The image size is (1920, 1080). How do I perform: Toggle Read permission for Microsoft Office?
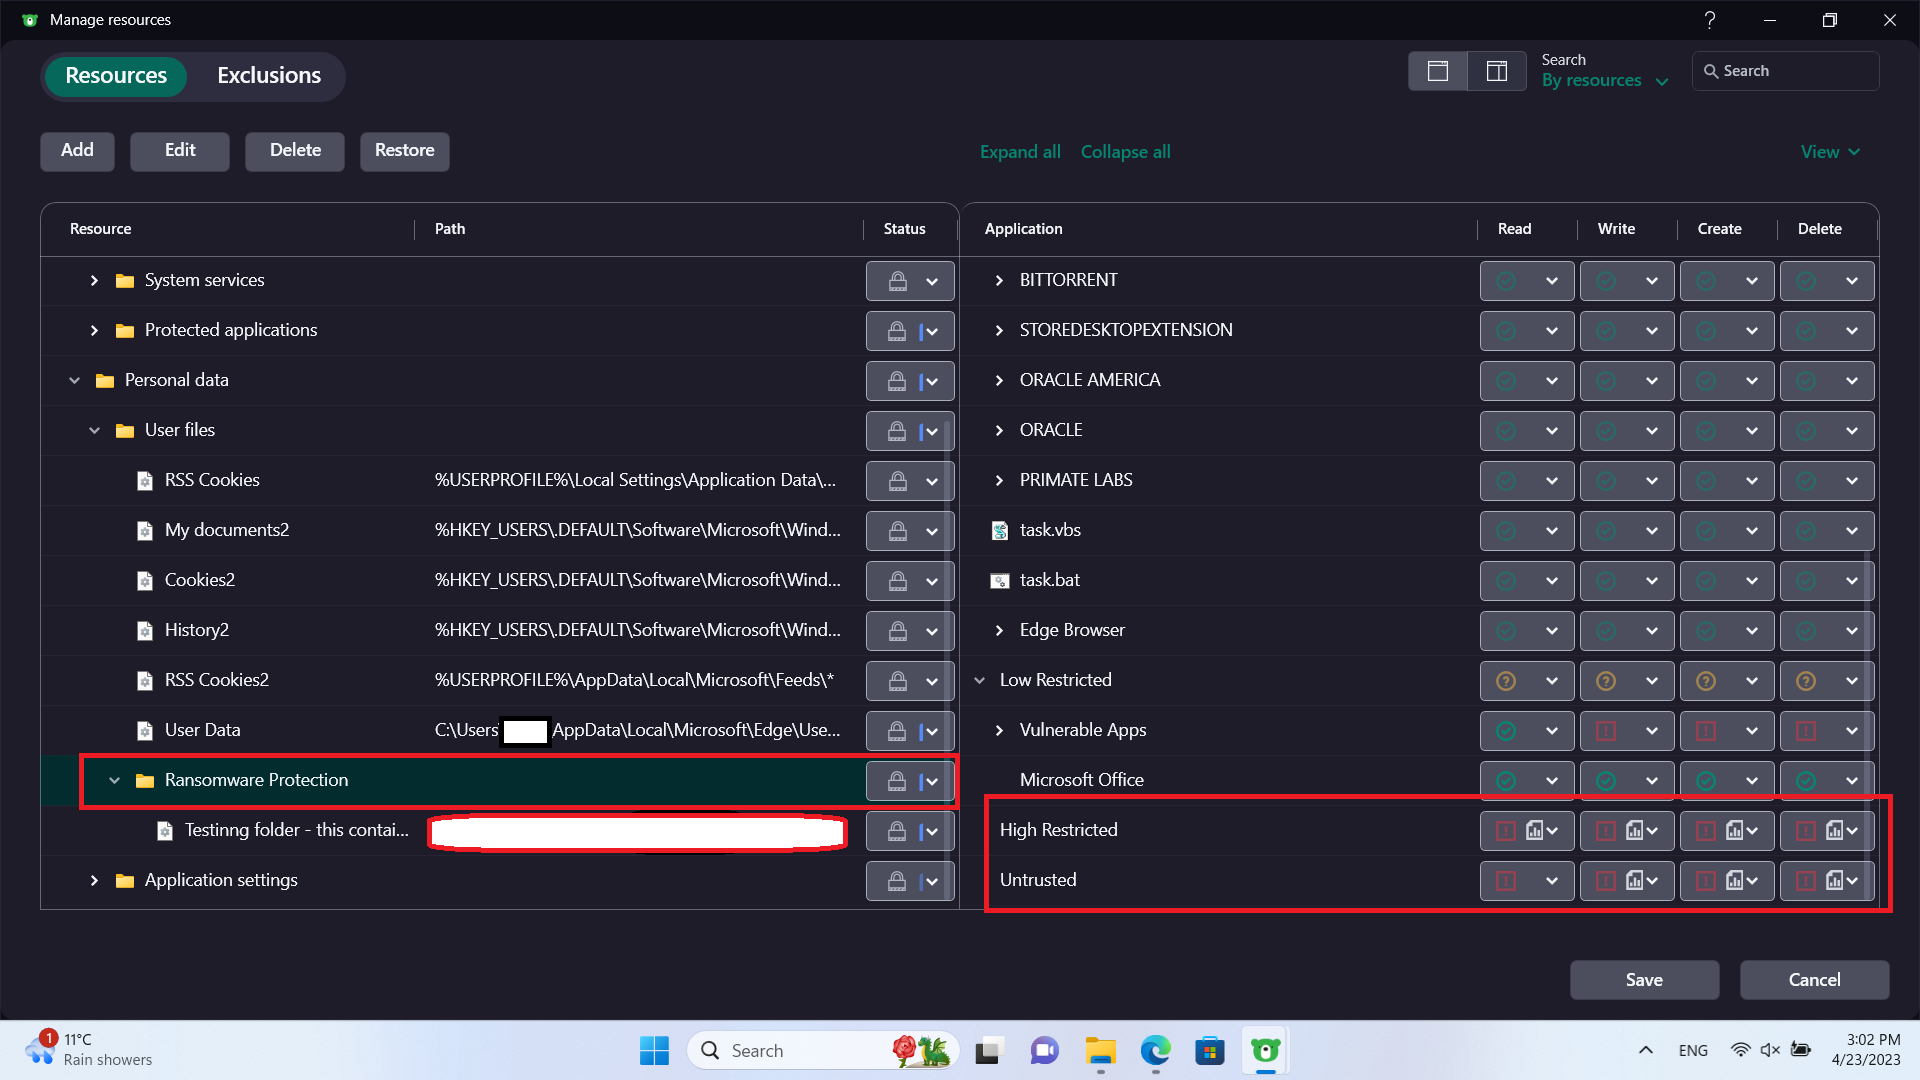[1506, 781]
